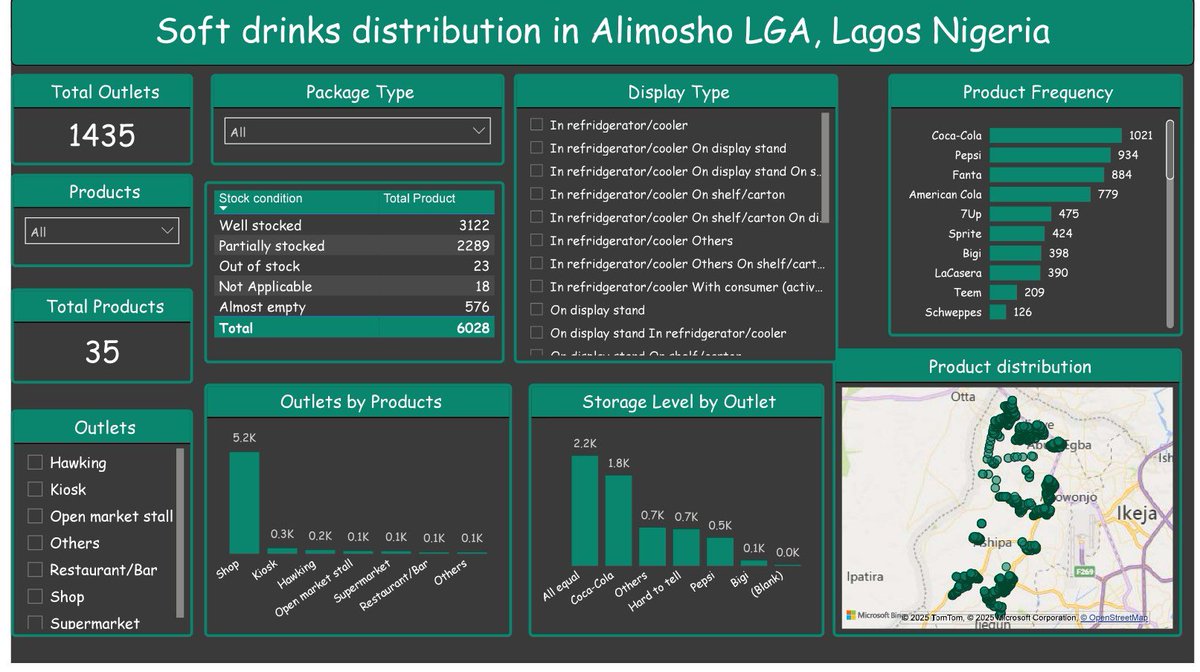Click the Bigi frequency bar
This screenshot has height=672, width=1200.
pyautogui.click(x=1015, y=253)
